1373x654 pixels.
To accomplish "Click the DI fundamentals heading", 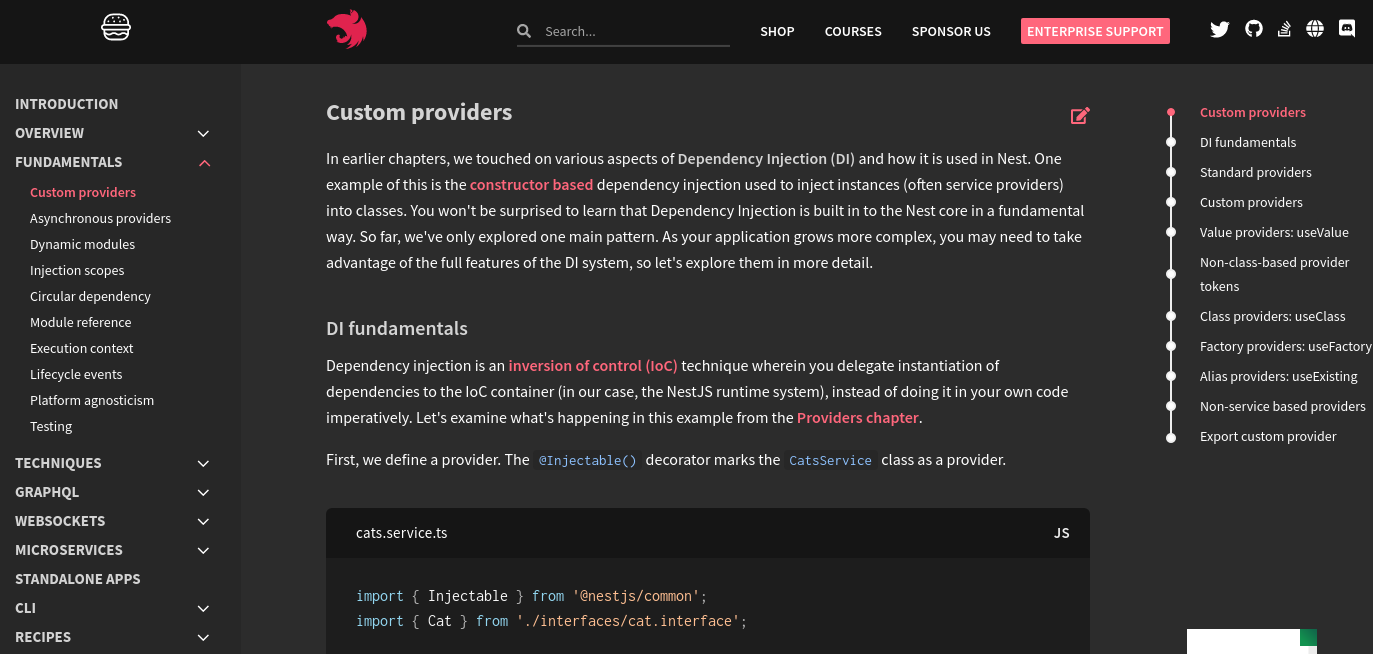I will pos(397,328).
